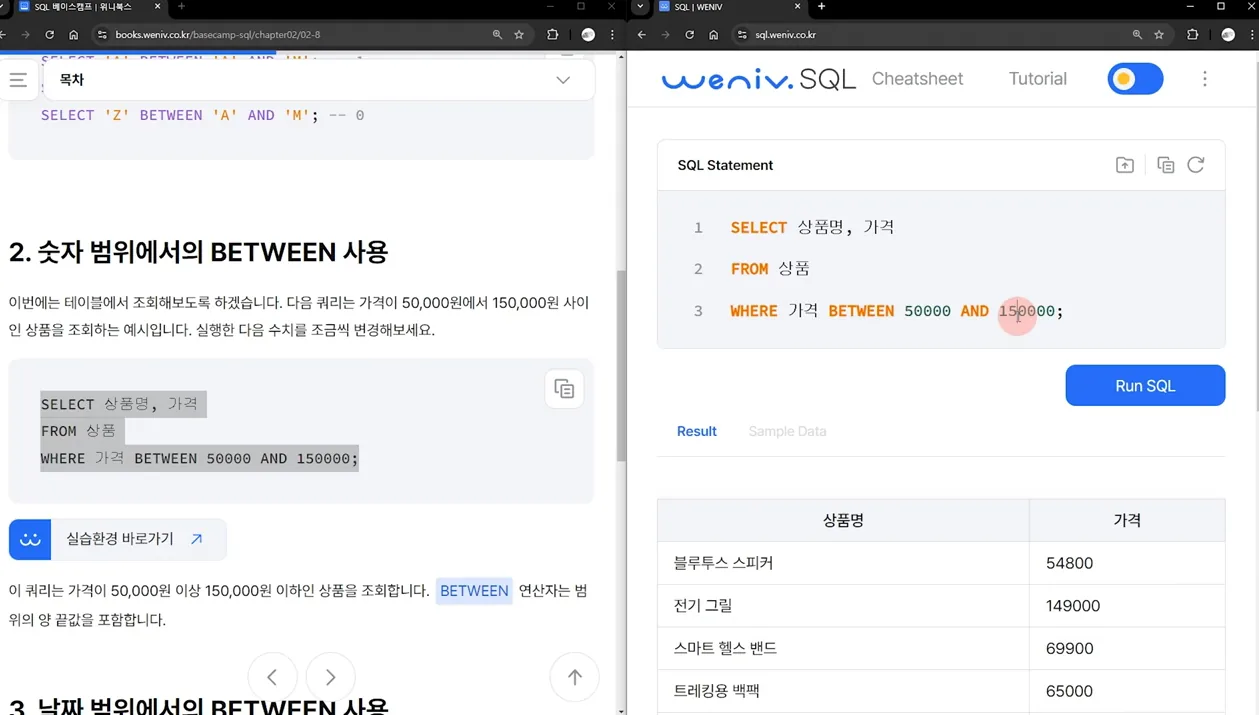
Task: Reset the SQL Statement editor
Action: (1196, 165)
